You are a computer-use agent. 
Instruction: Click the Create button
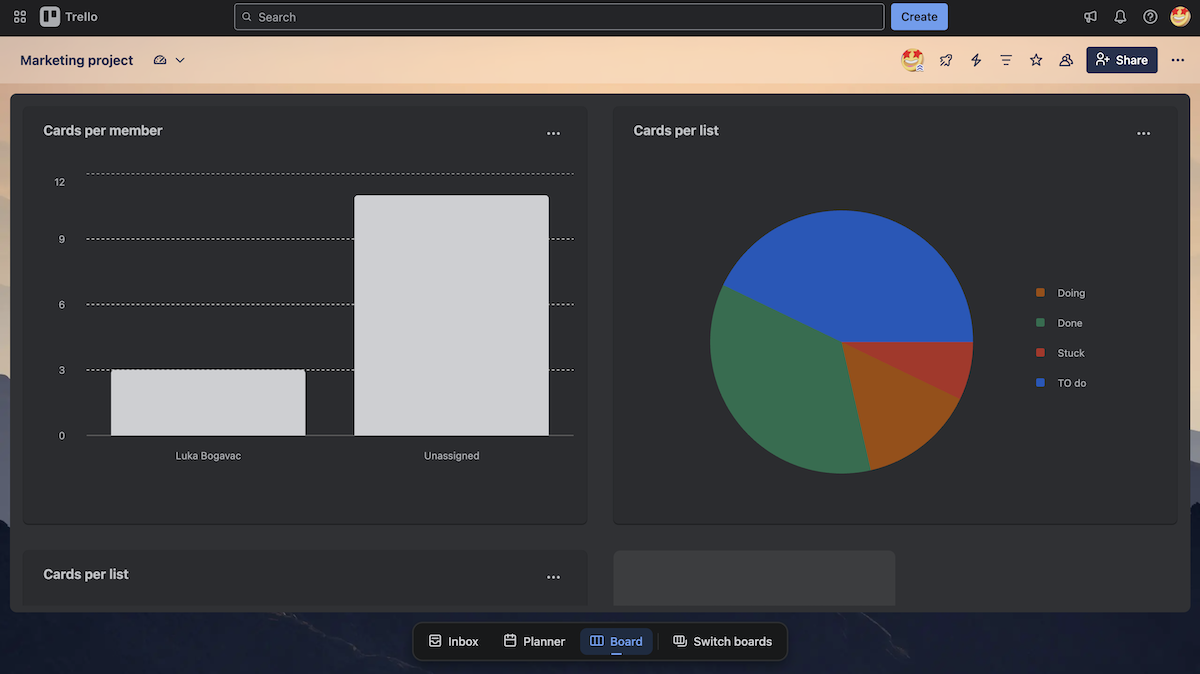919,16
